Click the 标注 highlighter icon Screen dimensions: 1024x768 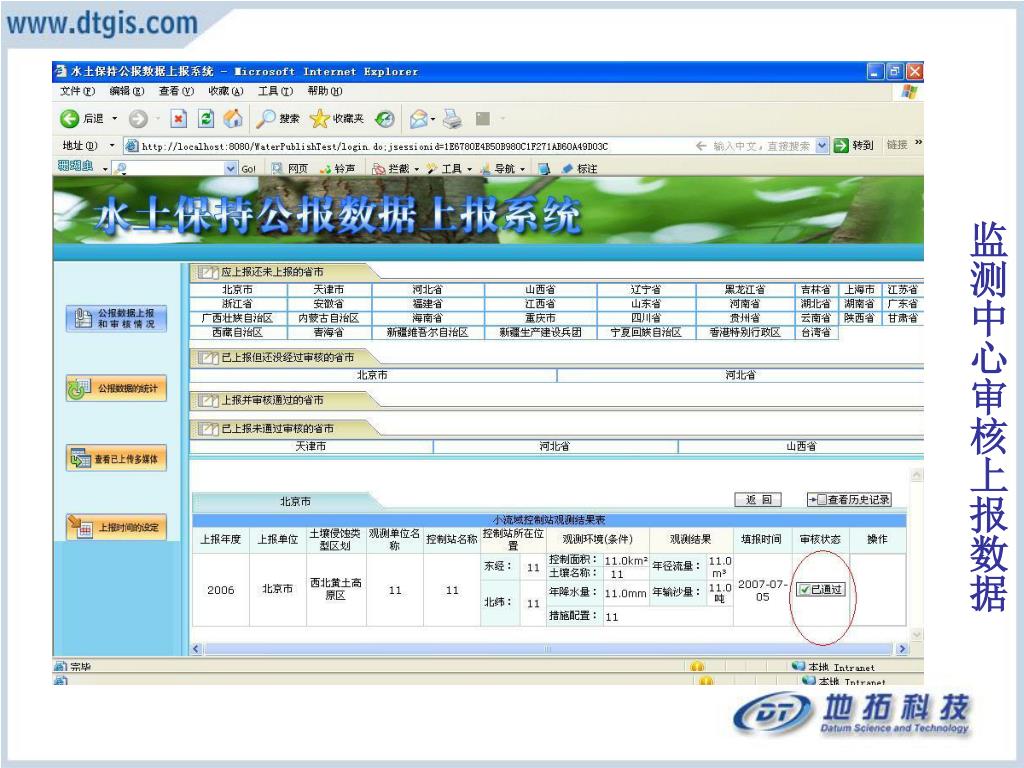click(x=567, y=168)
